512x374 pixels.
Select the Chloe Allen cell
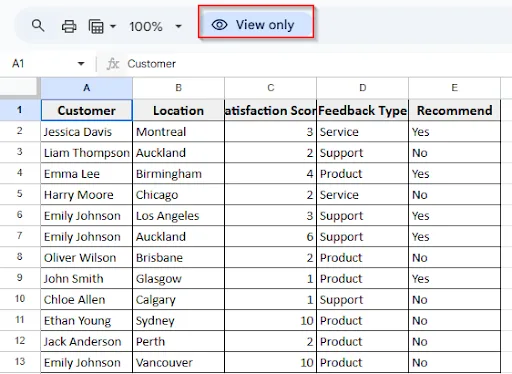(87, 300)
